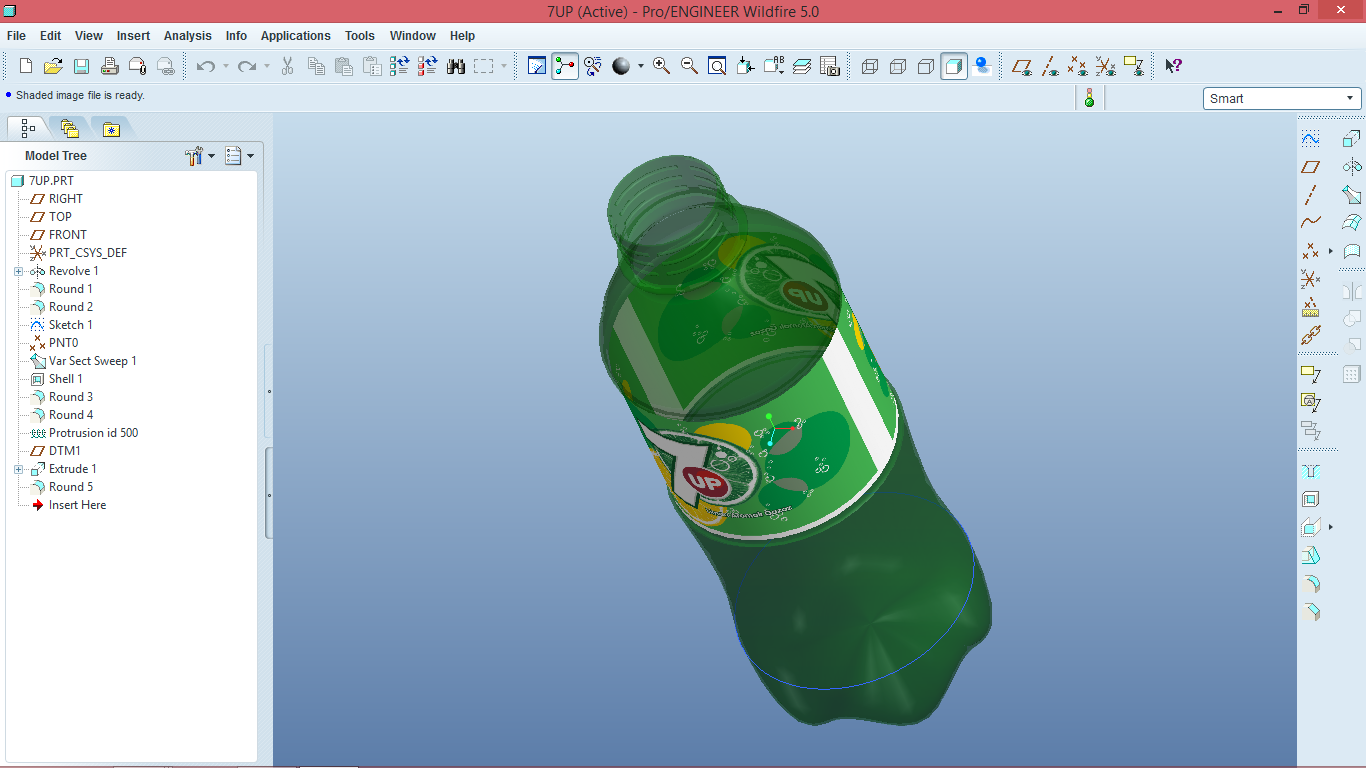Image resolution: width=1366 pixels, height=768 pixels.
Task: Click the Open file folder icon
Action: 54,66
